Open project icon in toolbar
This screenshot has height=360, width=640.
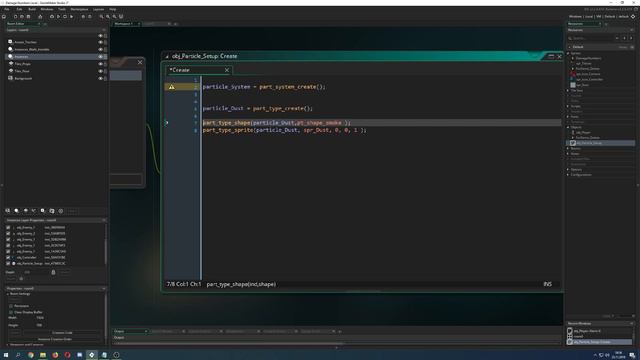click(x=22, y=17)
